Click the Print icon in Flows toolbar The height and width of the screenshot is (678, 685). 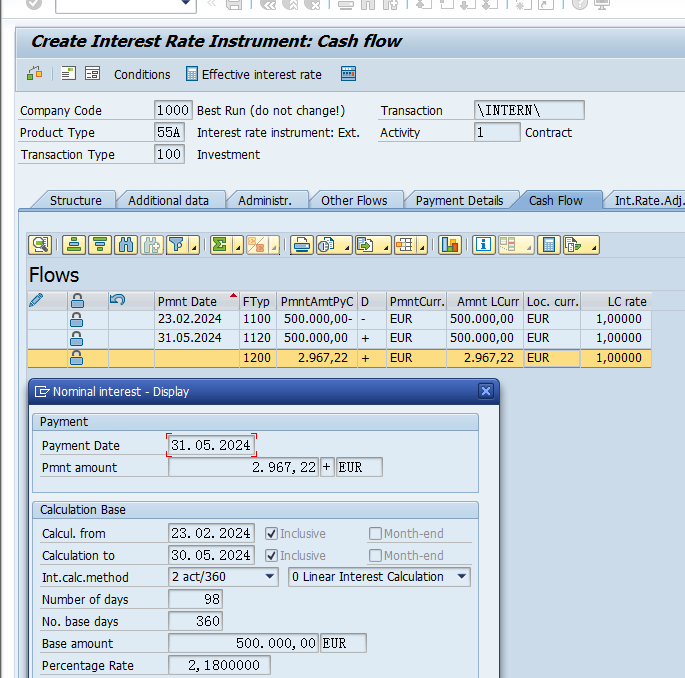pos(301,244)
